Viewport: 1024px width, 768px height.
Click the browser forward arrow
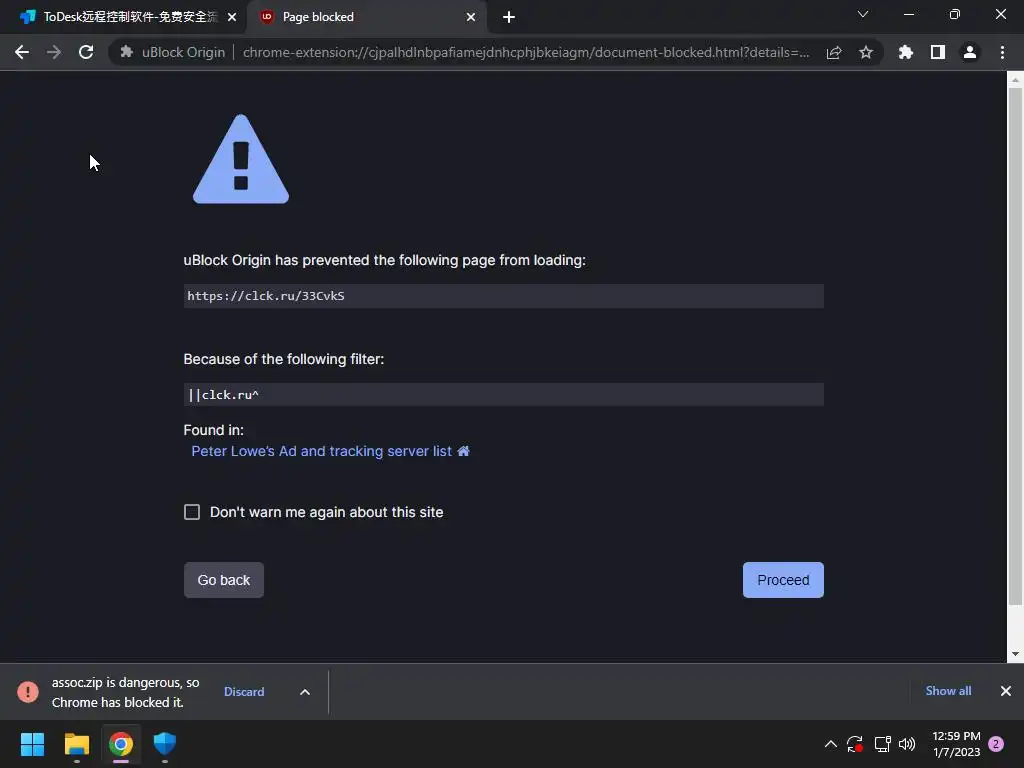tap(54, 52)
